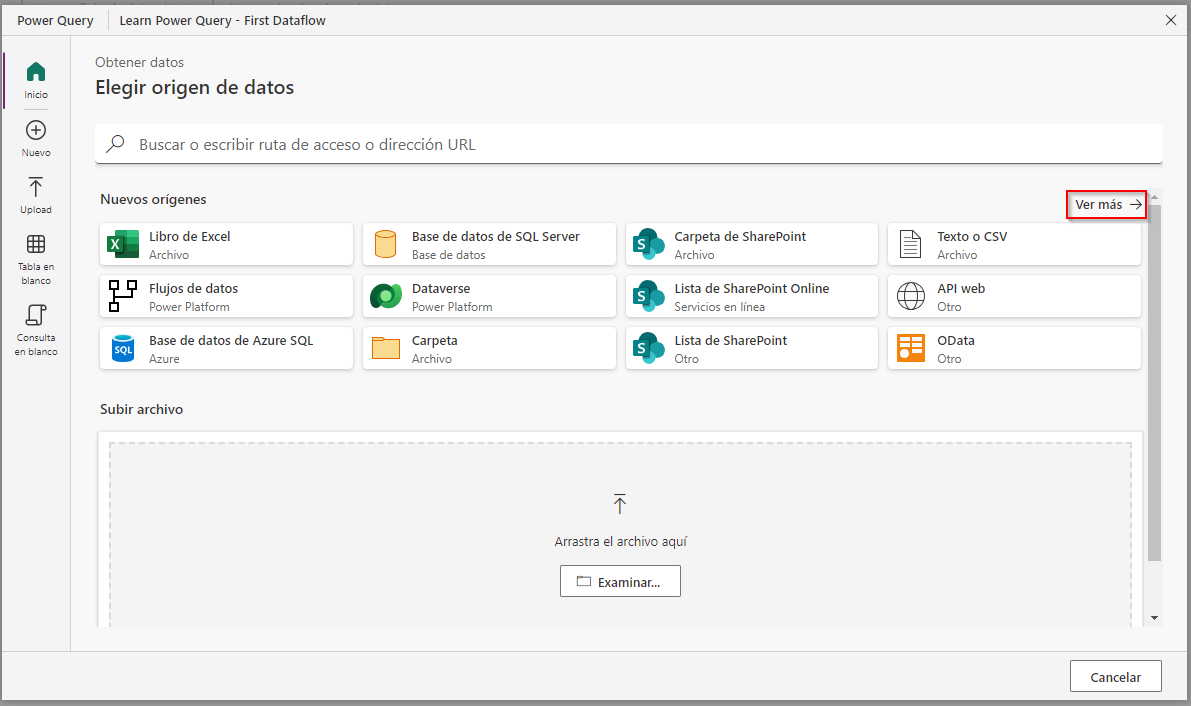
Task: Click the Cancelar button
Action: [x=1116, y=676]
